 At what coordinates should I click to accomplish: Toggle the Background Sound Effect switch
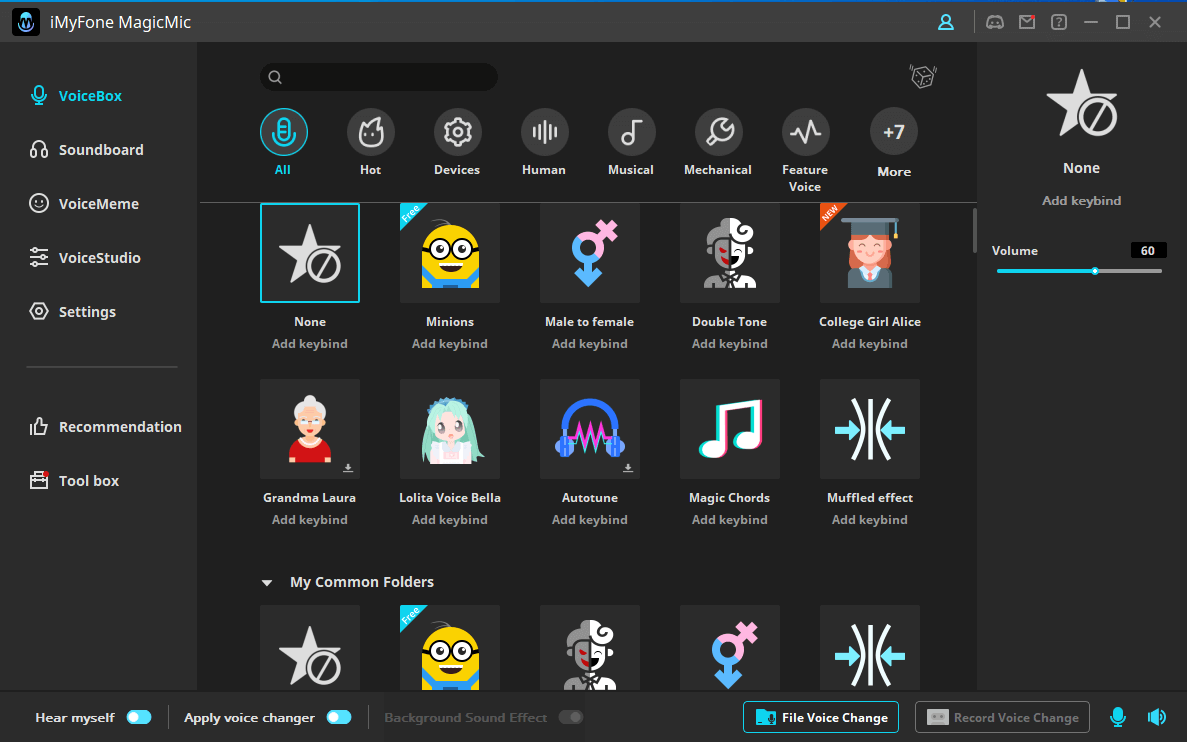[x=572, y=717]
